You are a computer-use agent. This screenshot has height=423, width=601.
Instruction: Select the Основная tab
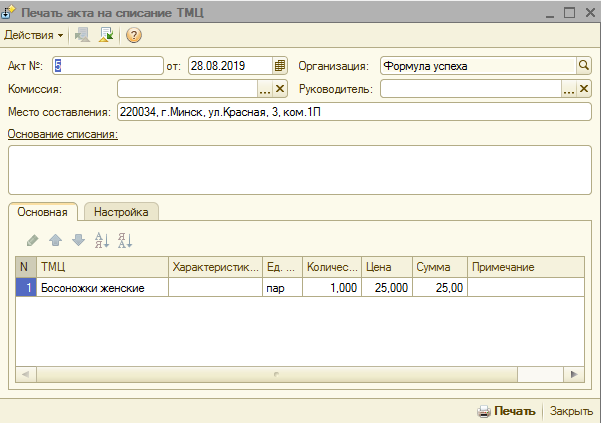[x=43, y=212]
